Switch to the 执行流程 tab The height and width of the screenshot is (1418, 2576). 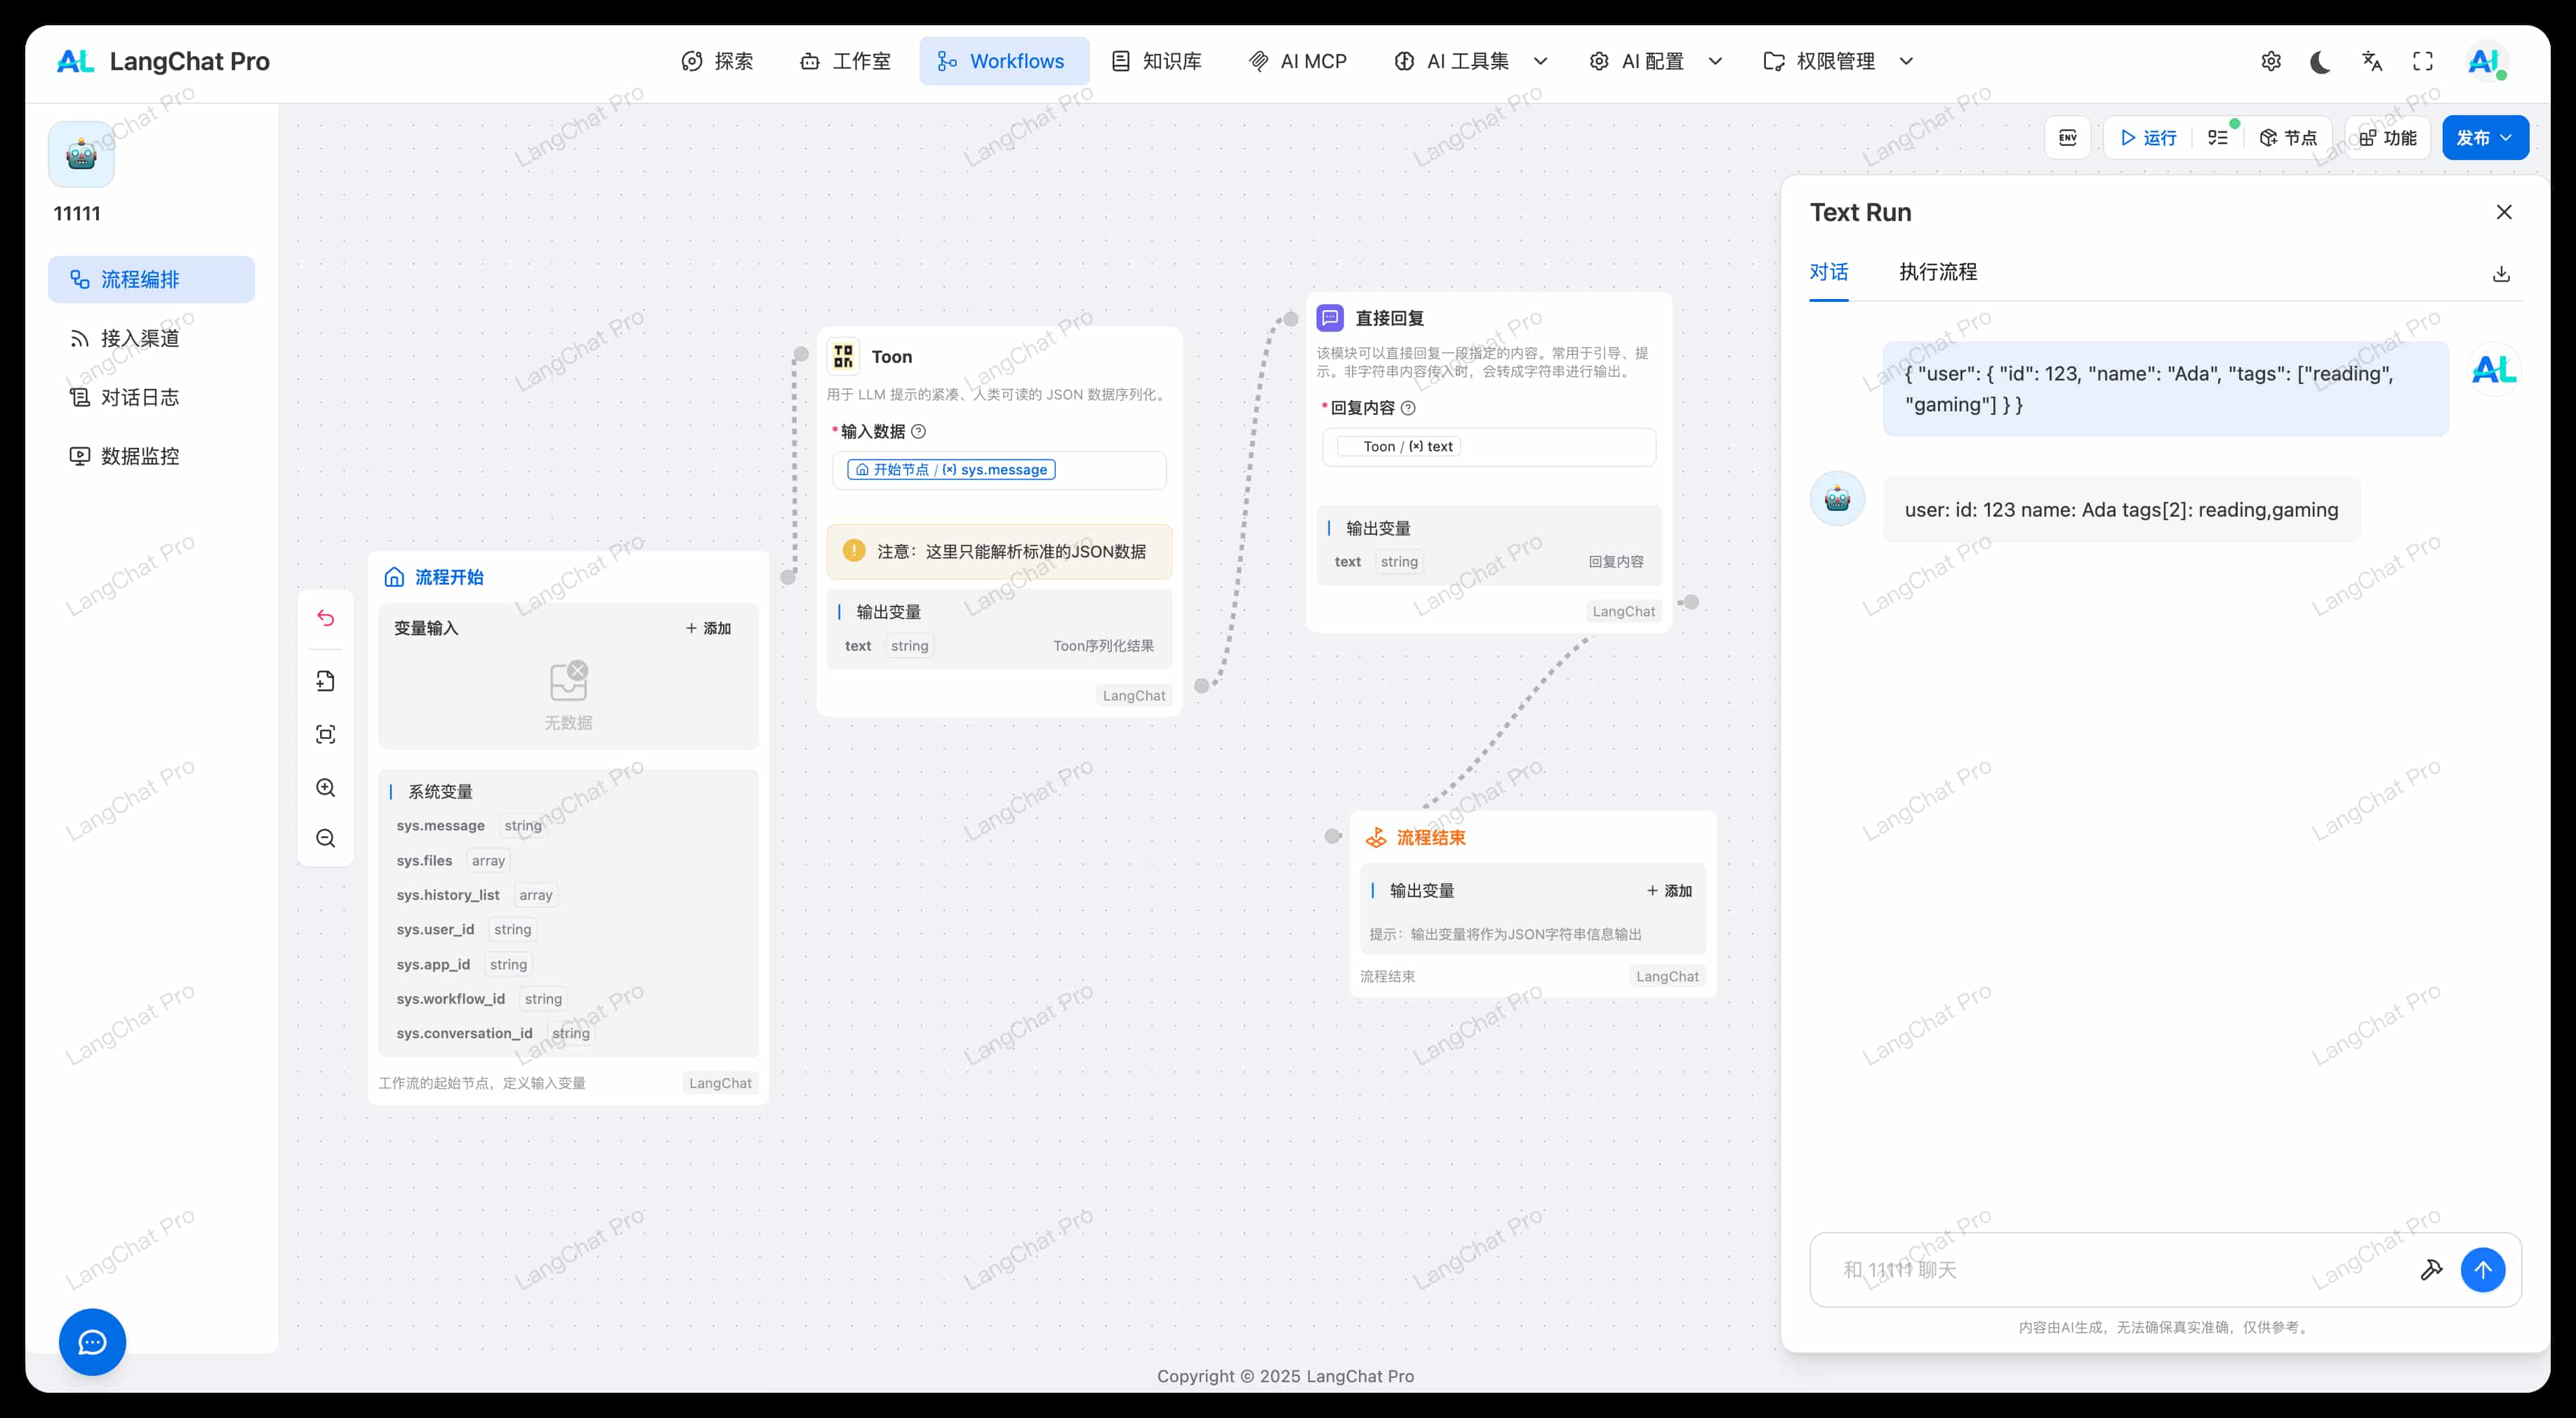[1937, 272]
